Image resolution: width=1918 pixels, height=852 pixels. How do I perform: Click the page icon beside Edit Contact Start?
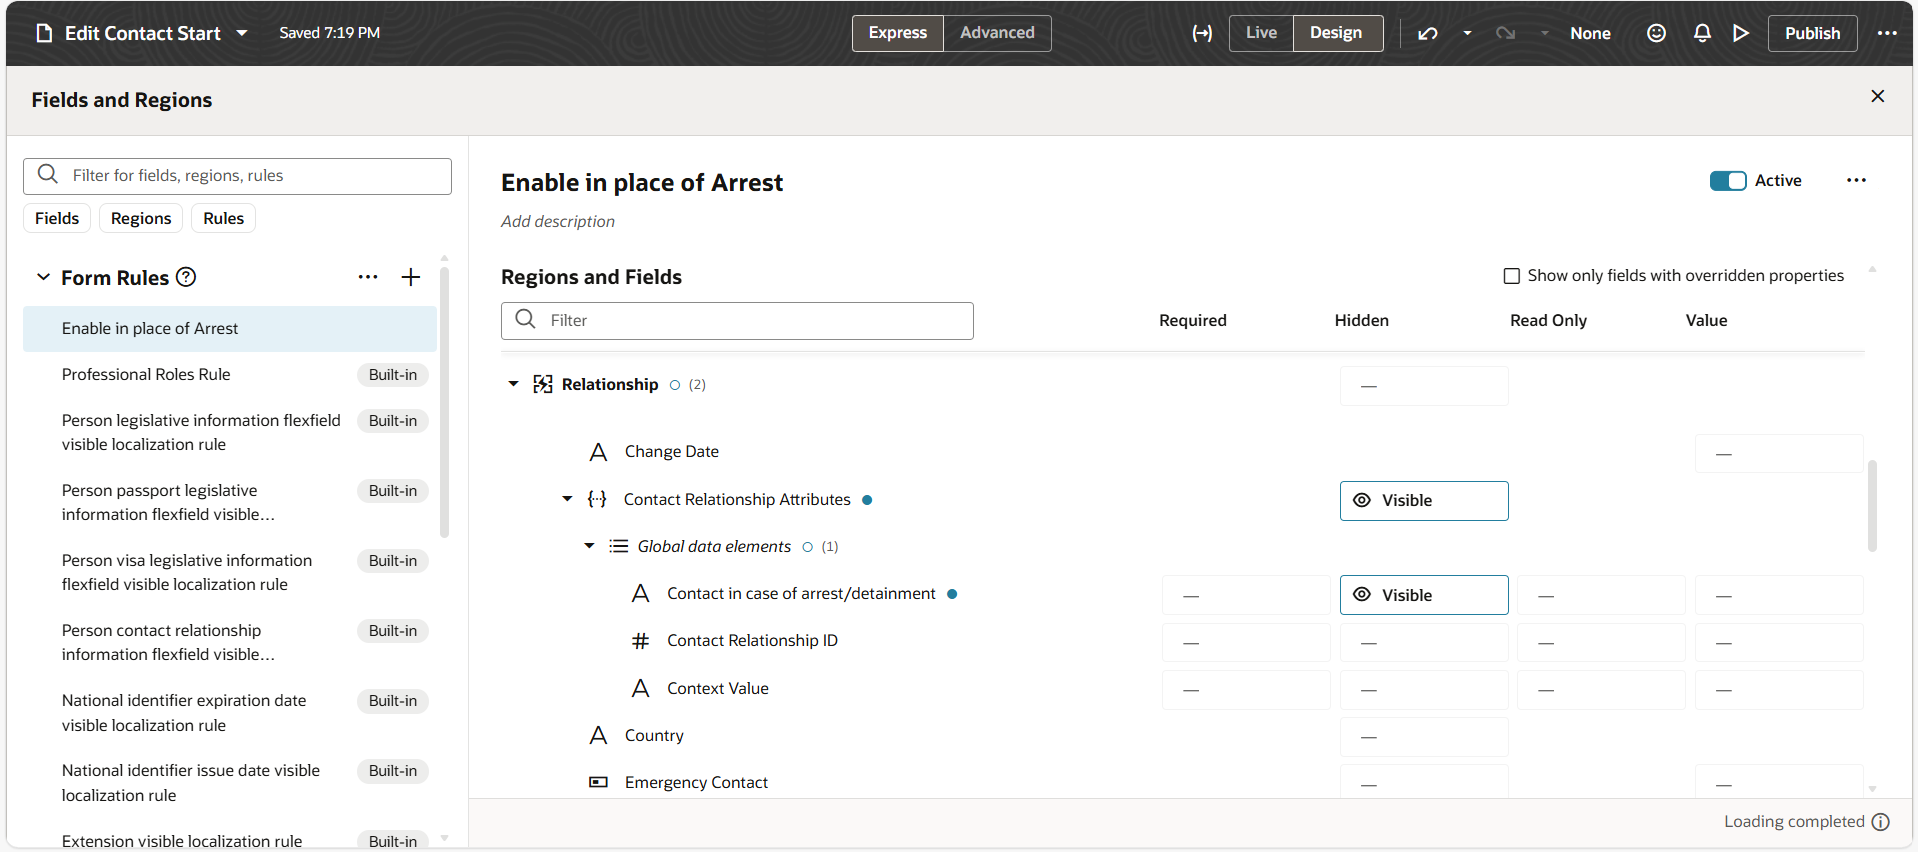(x=44, y=33)
